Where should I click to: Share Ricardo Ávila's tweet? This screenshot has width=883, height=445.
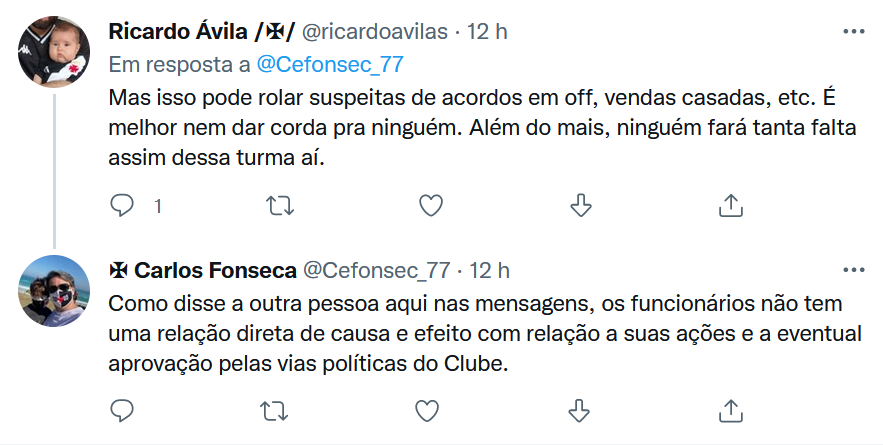pyautogui.click(x=731, y=206)
